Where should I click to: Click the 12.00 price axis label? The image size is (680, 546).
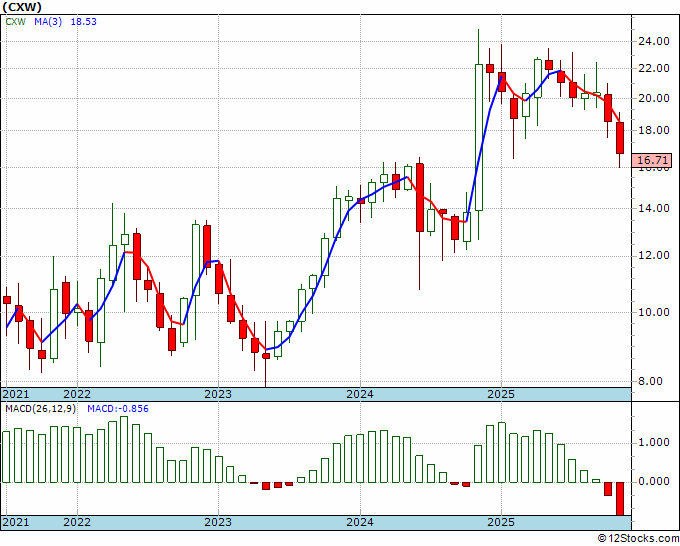point(654,256)
